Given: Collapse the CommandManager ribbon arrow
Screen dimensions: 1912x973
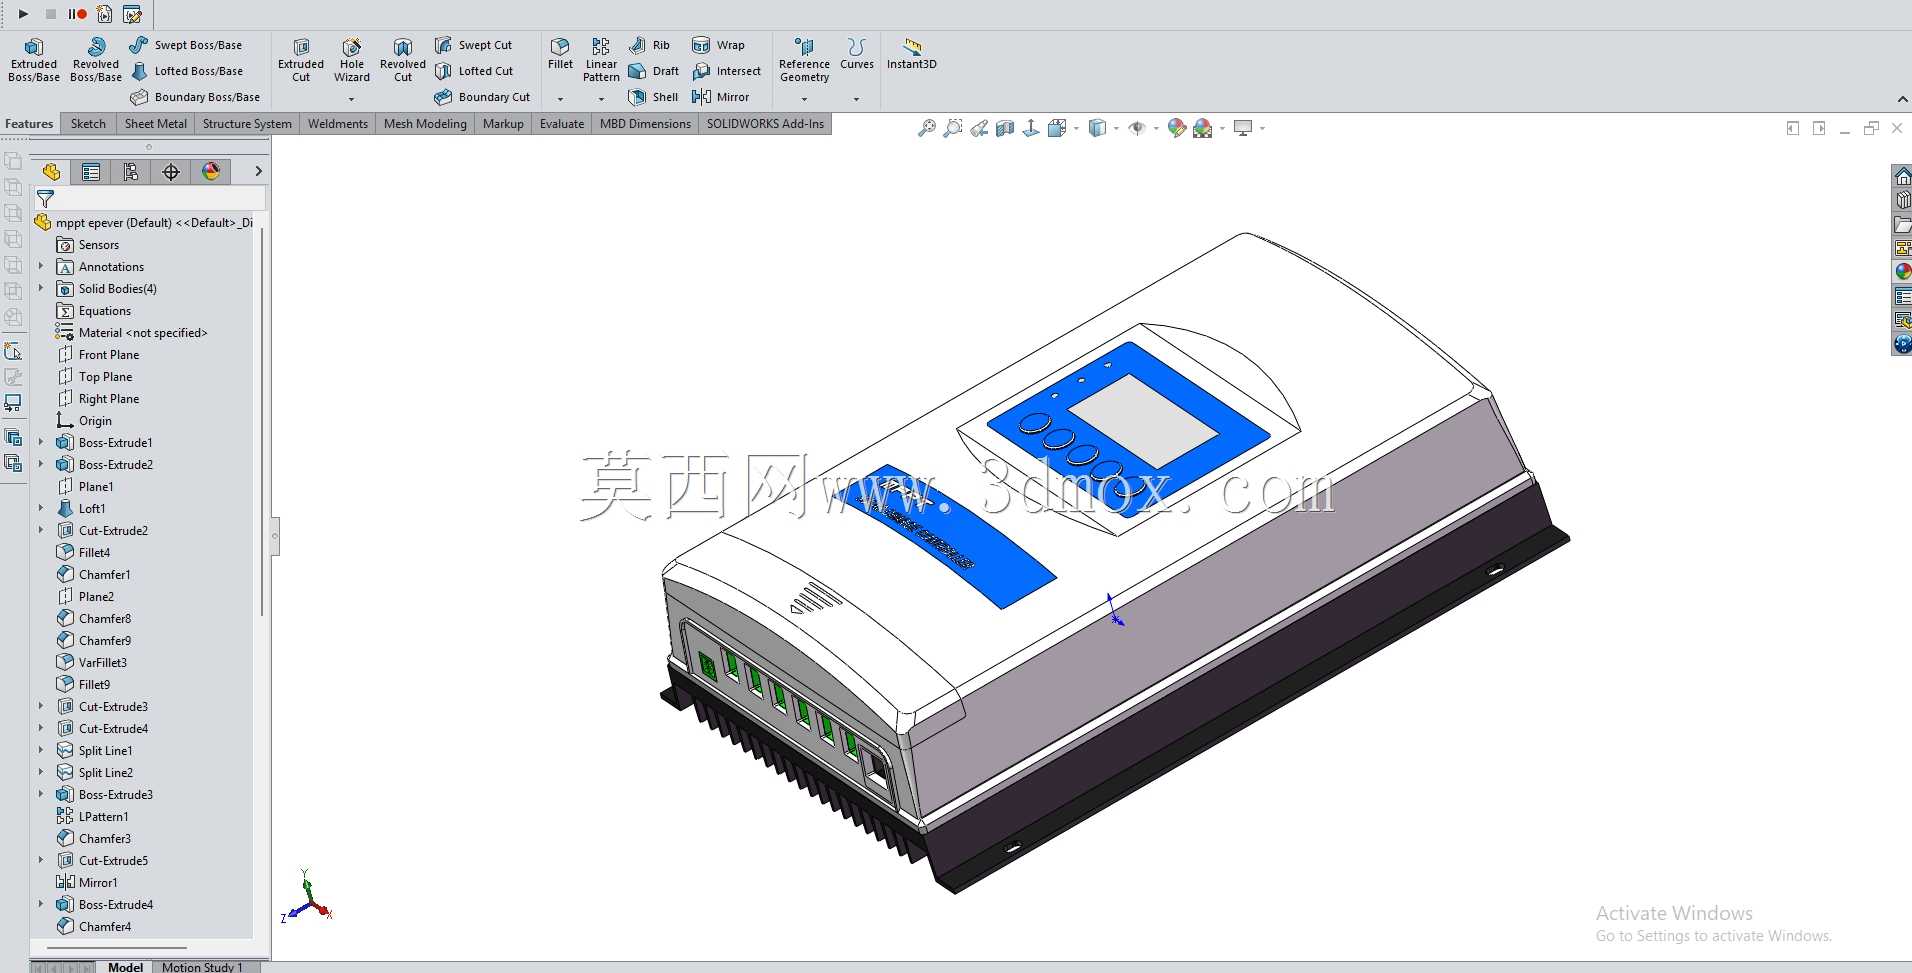Looking at the screenshot, I should point(1901,99).
